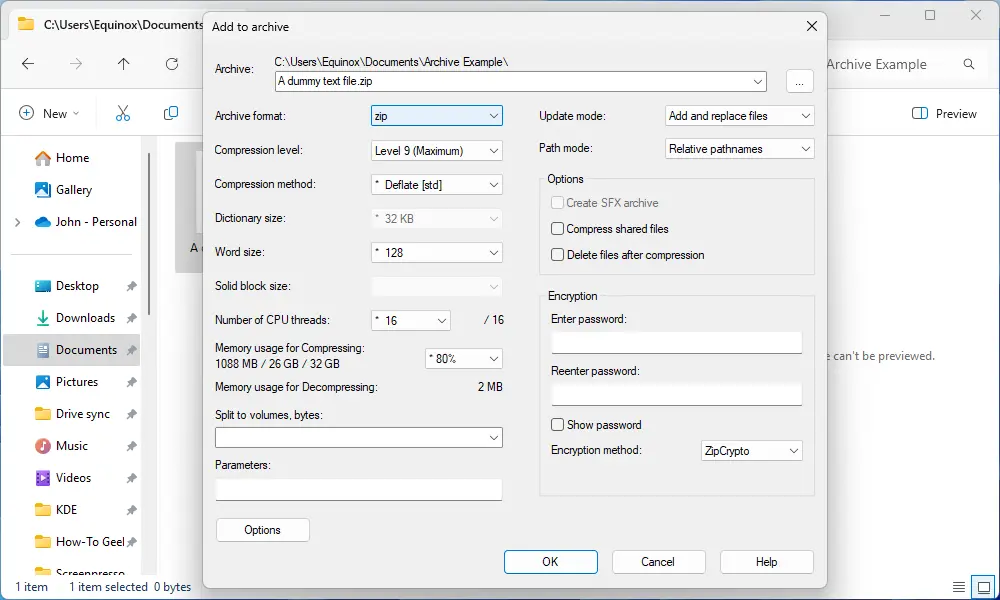Viewport: 1000px width, 600px height.
Task: Cancel the Add to archive dialog
Action: 658,562
